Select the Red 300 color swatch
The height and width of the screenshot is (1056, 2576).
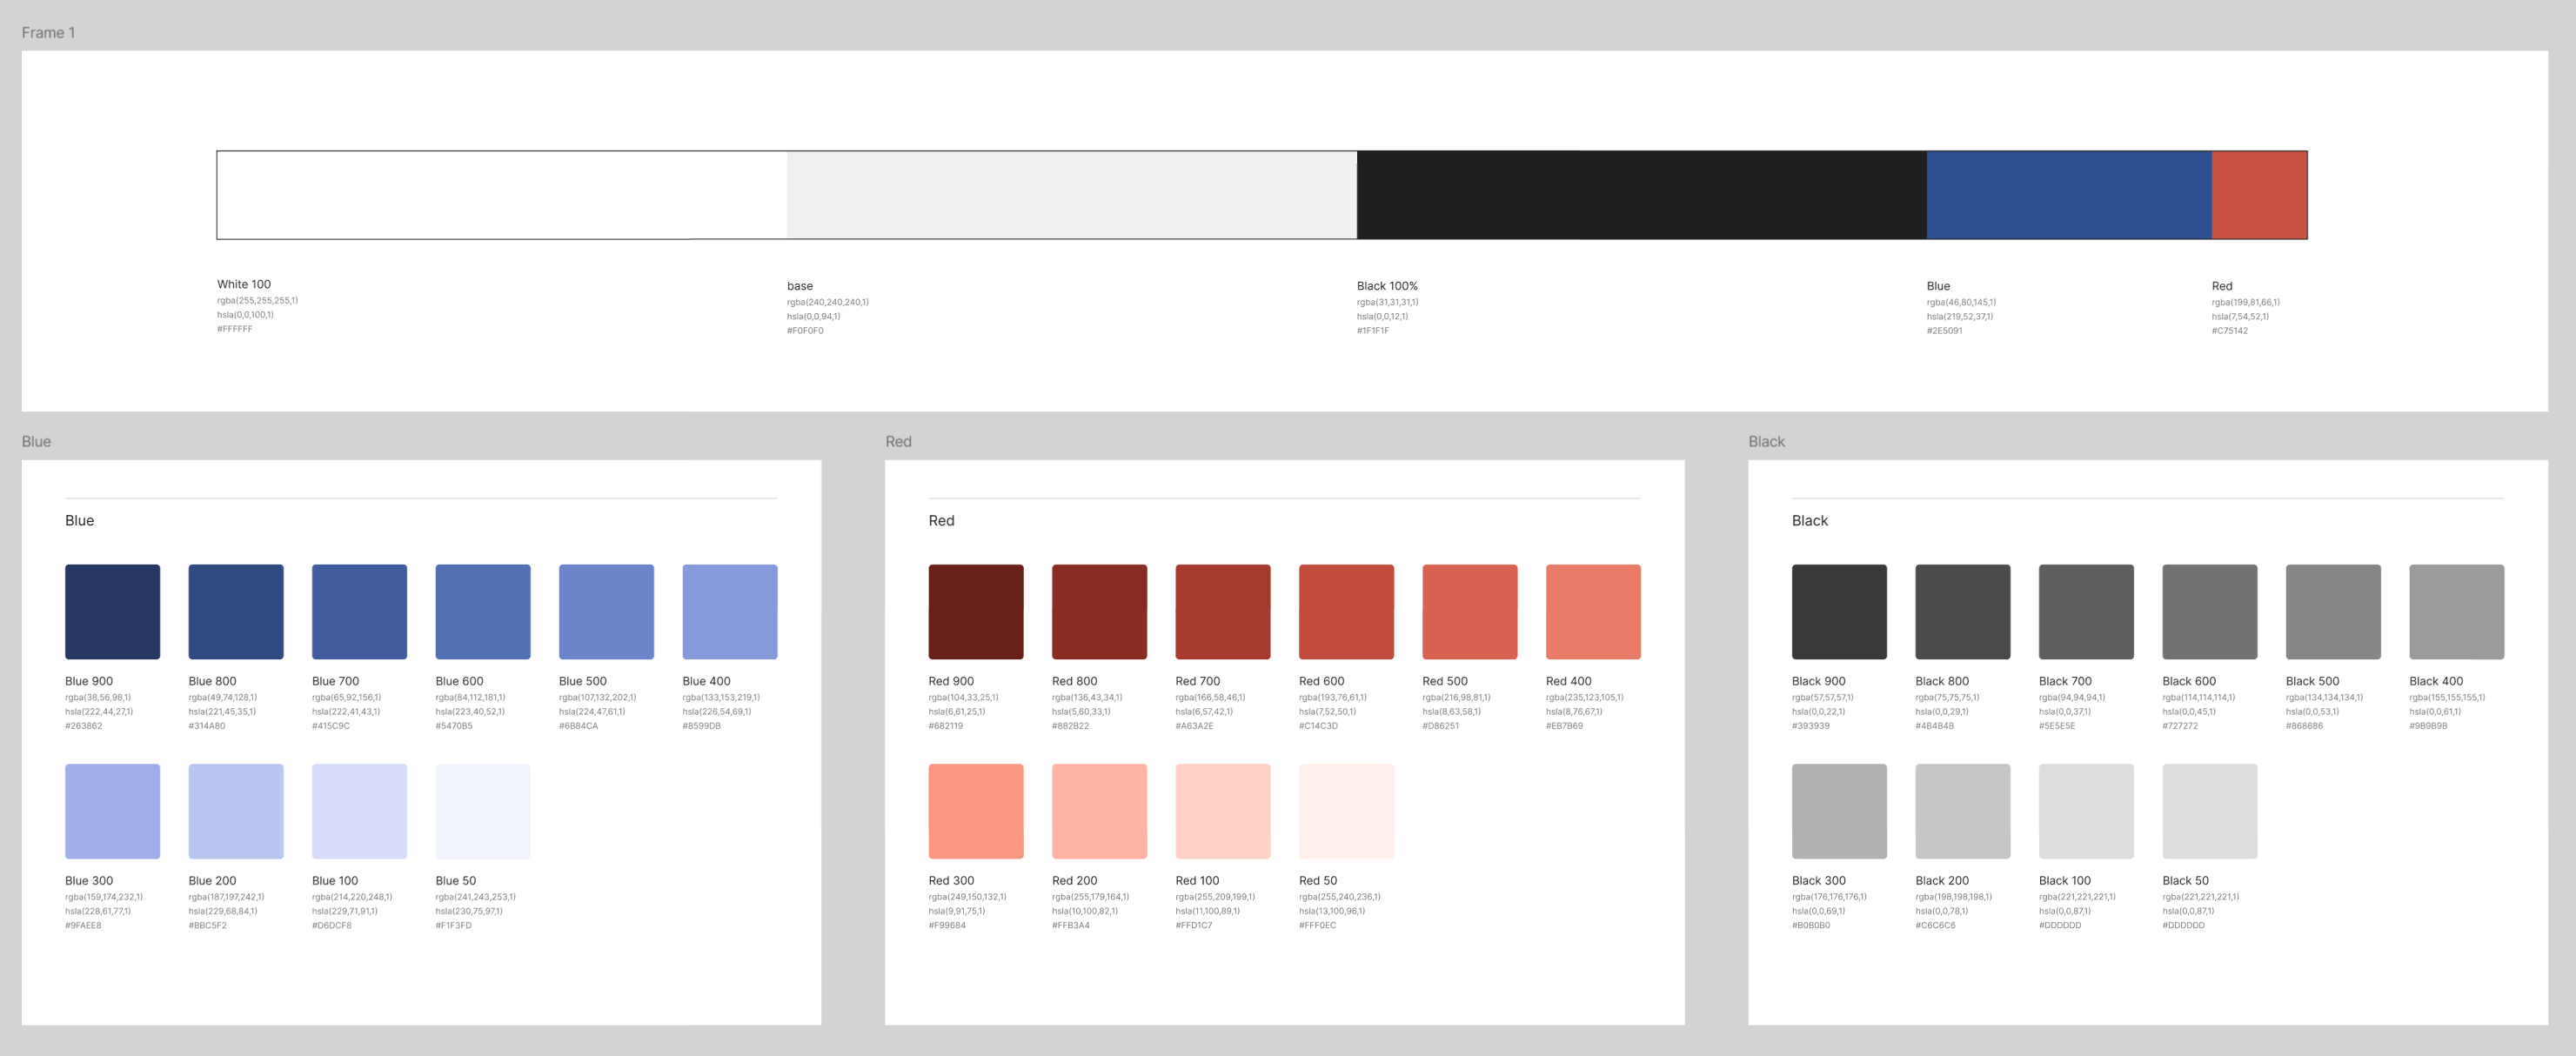point(976,810)
